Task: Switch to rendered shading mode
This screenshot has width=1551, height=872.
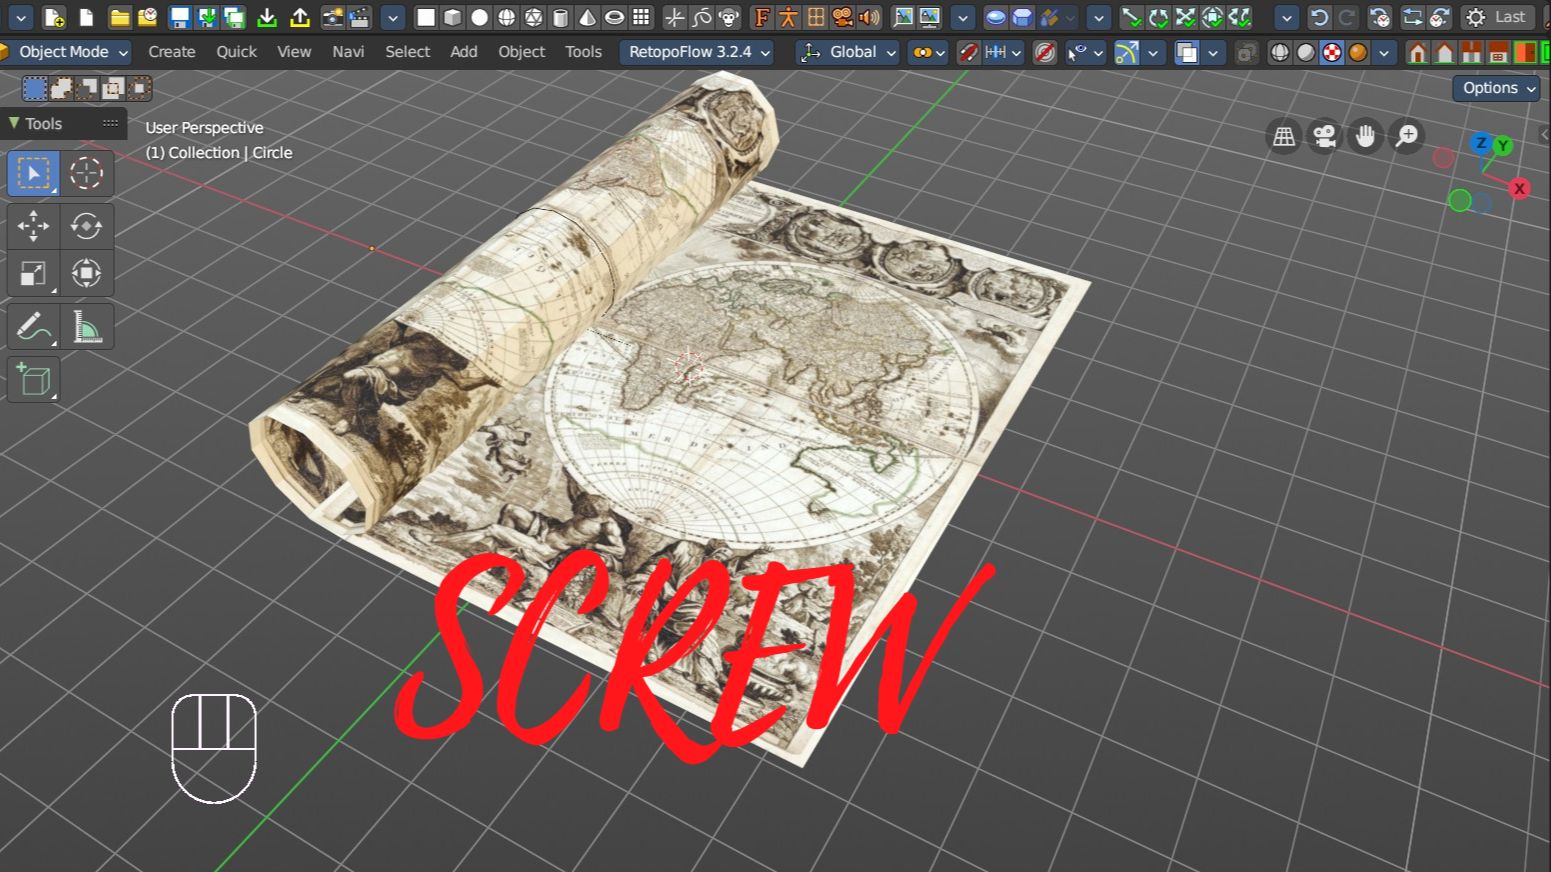Action: coord(1358,52)
